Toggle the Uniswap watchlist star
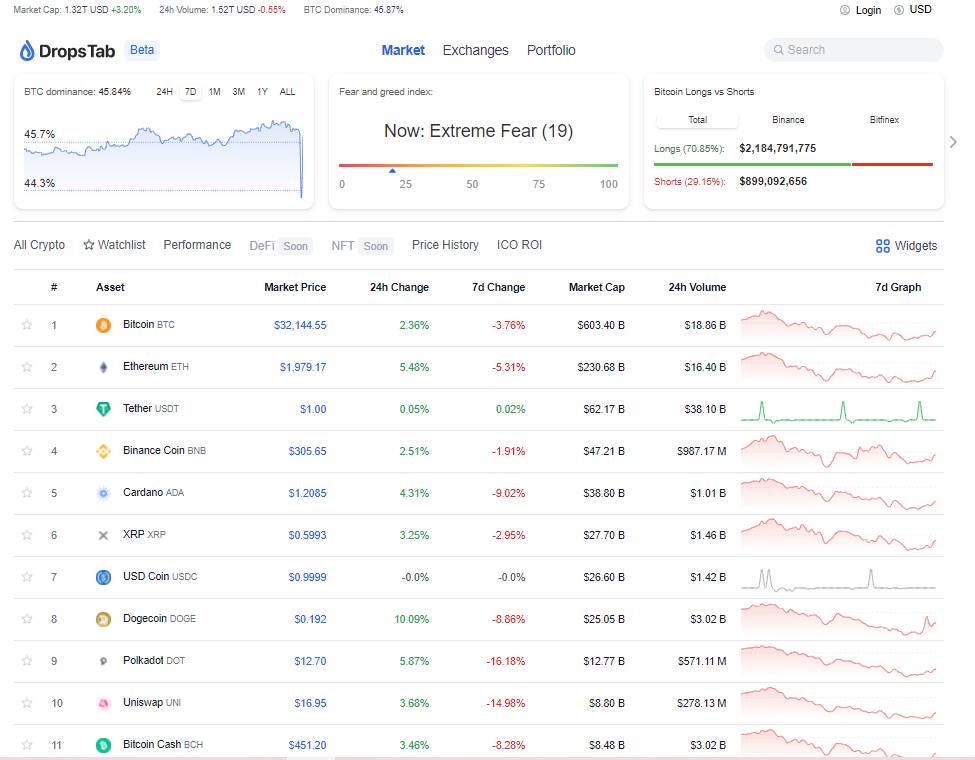975x760 pixels. [27, 703]
